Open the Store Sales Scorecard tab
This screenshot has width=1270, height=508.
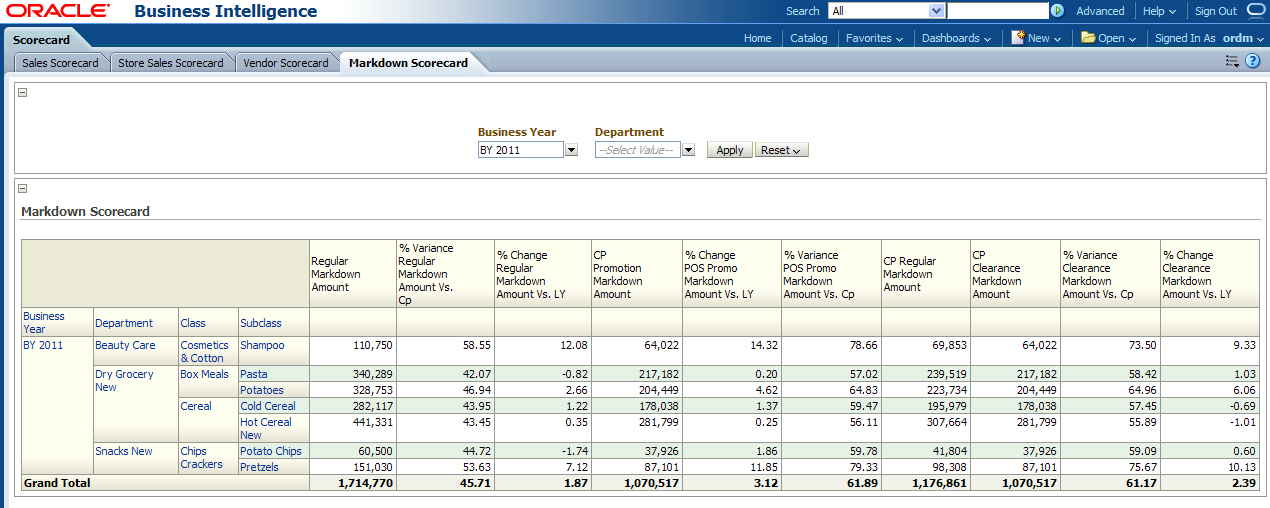click(x=171, y=63)
